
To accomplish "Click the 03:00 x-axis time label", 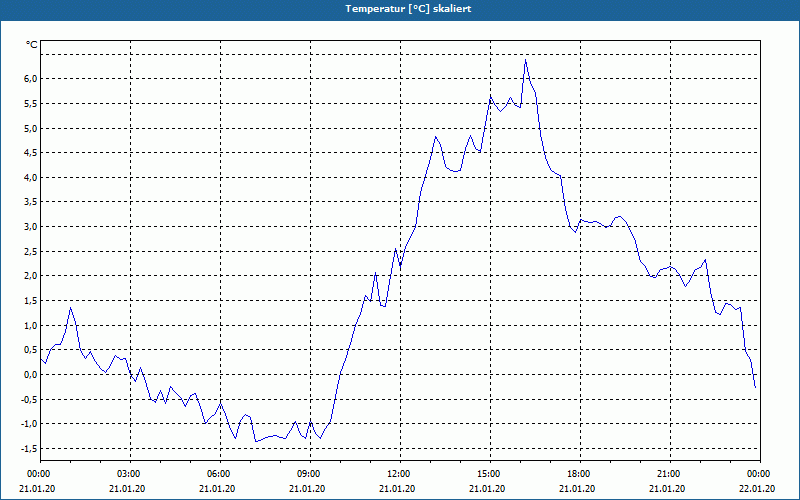I will 130,474.
